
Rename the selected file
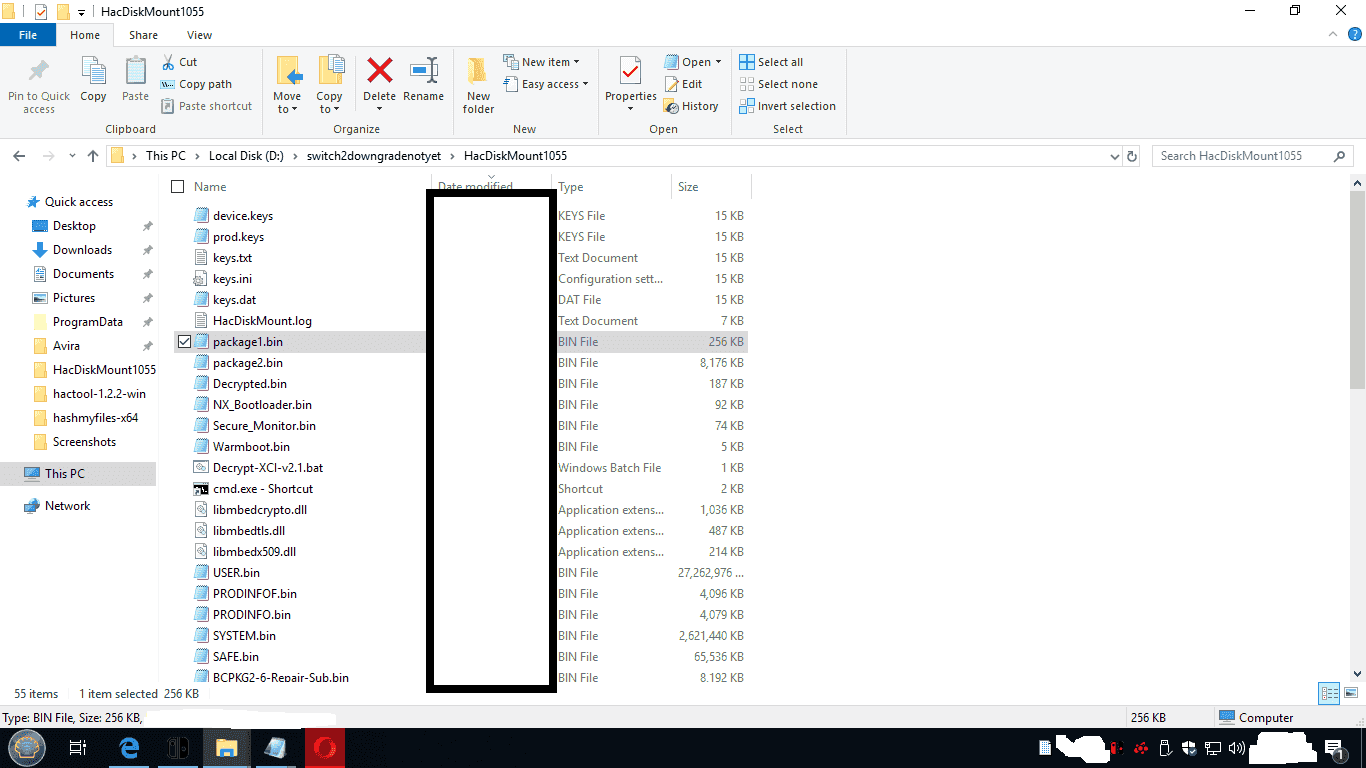click(x=424, y=79)
